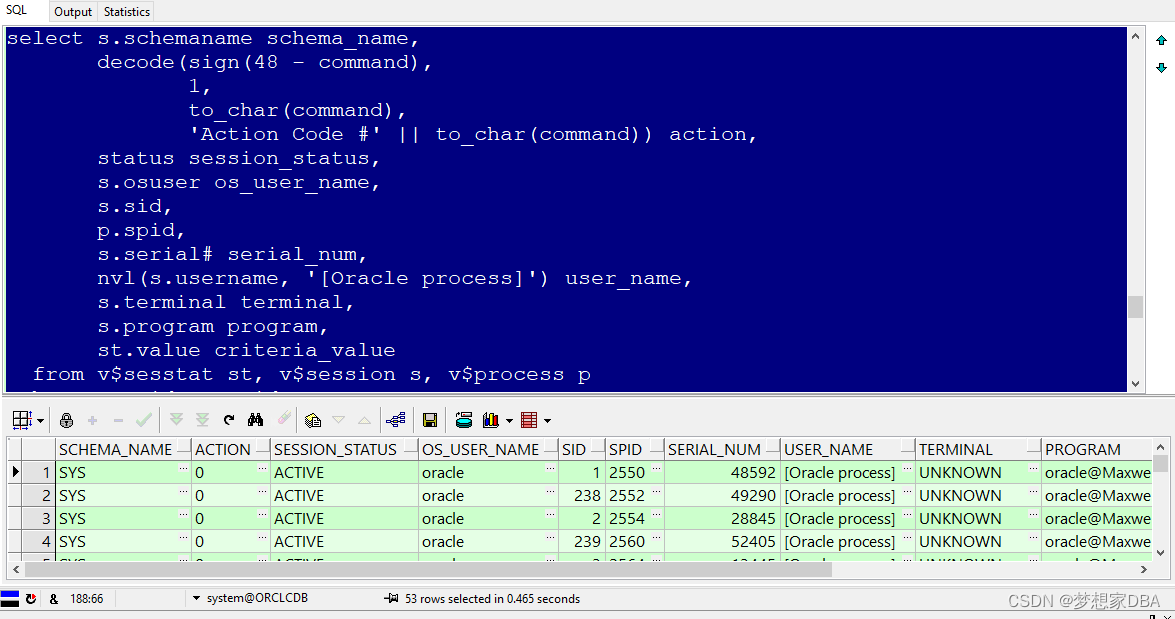Click results grid scroll right arrow
The height and width of the screenshot is (619, 1175).
(1144, 570)
